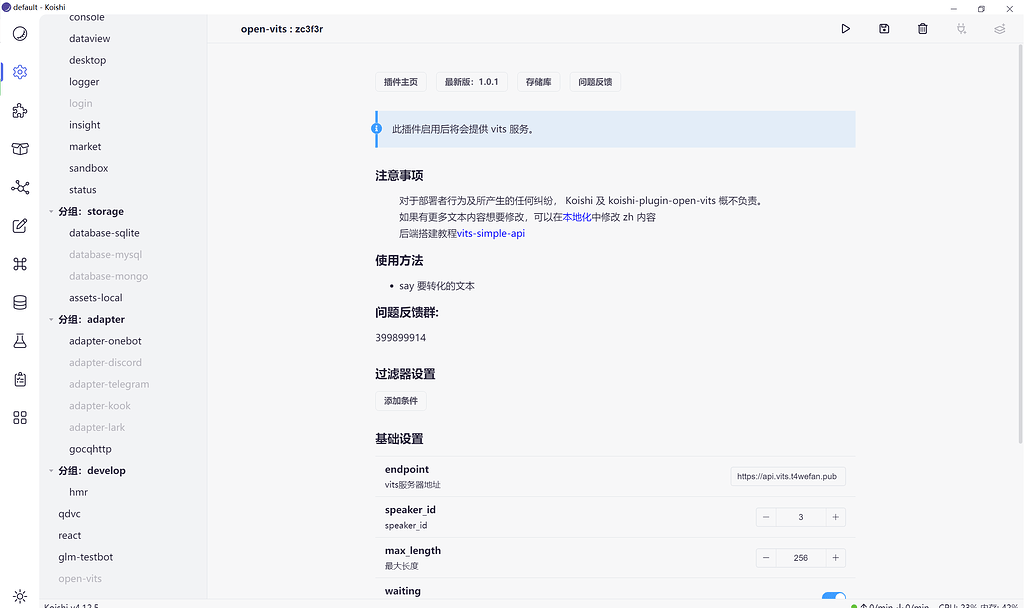
Task: Click the plug icon in the top toolbar
Action: pos(961,29)
